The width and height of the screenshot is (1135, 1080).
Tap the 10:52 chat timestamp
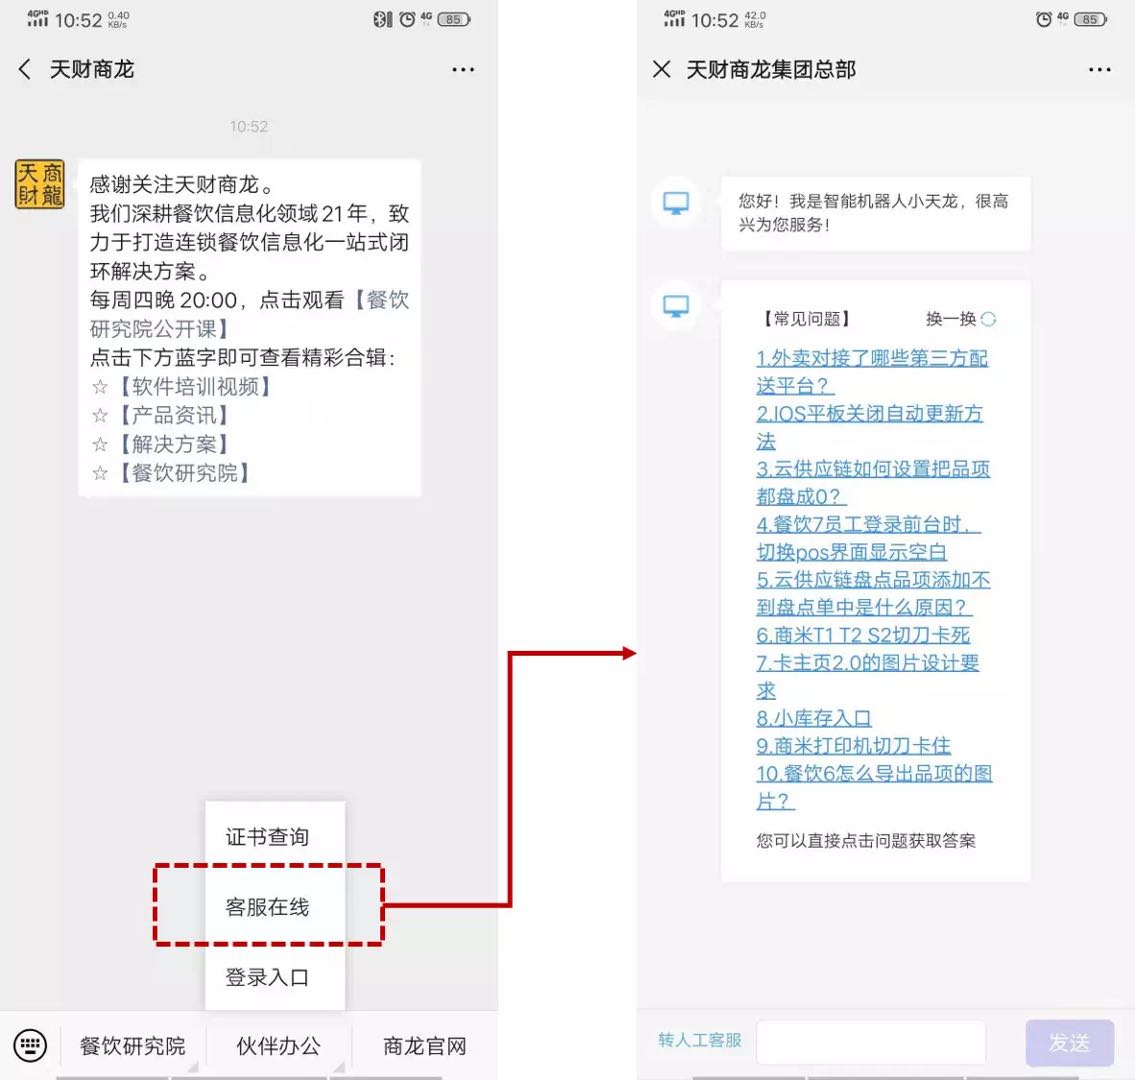(x=249, y=127)
